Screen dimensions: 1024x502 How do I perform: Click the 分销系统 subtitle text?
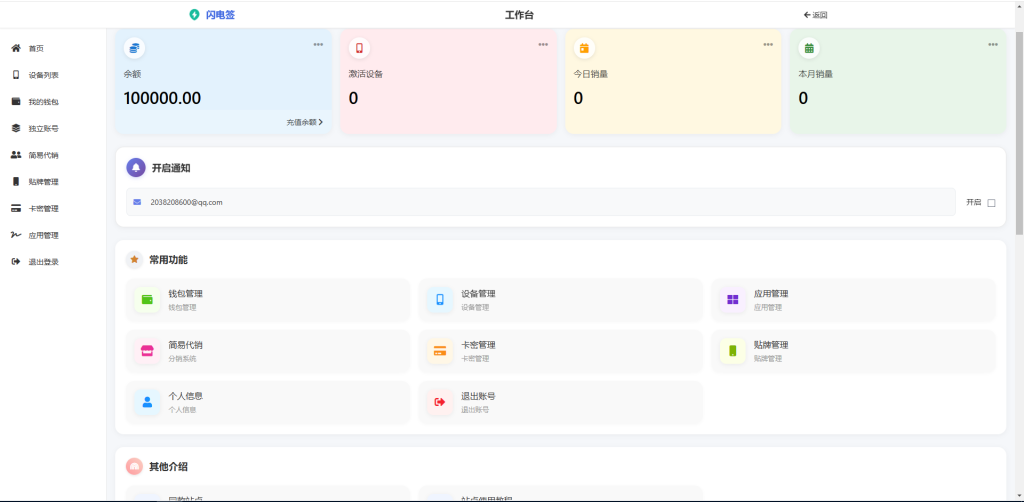182,358
